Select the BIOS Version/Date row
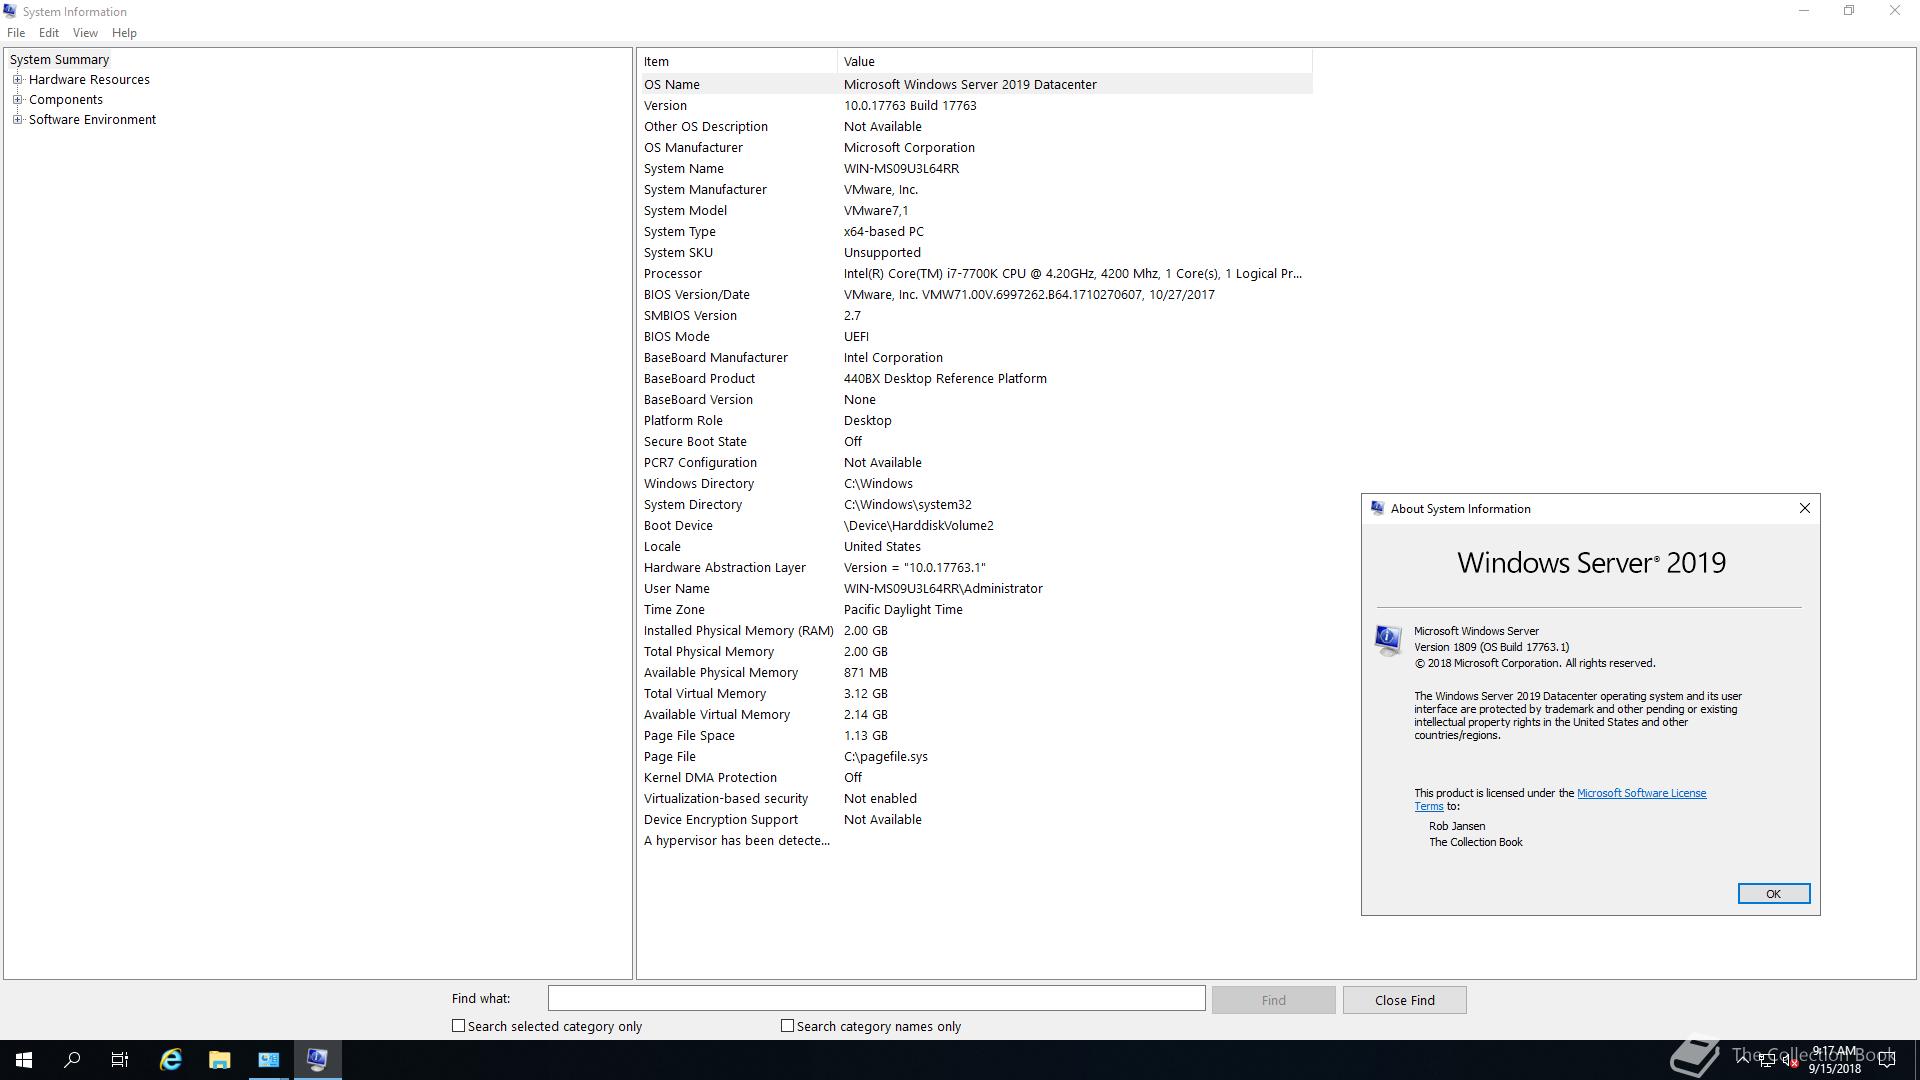The image size is (1920, 1080). (x=976, y=294)
